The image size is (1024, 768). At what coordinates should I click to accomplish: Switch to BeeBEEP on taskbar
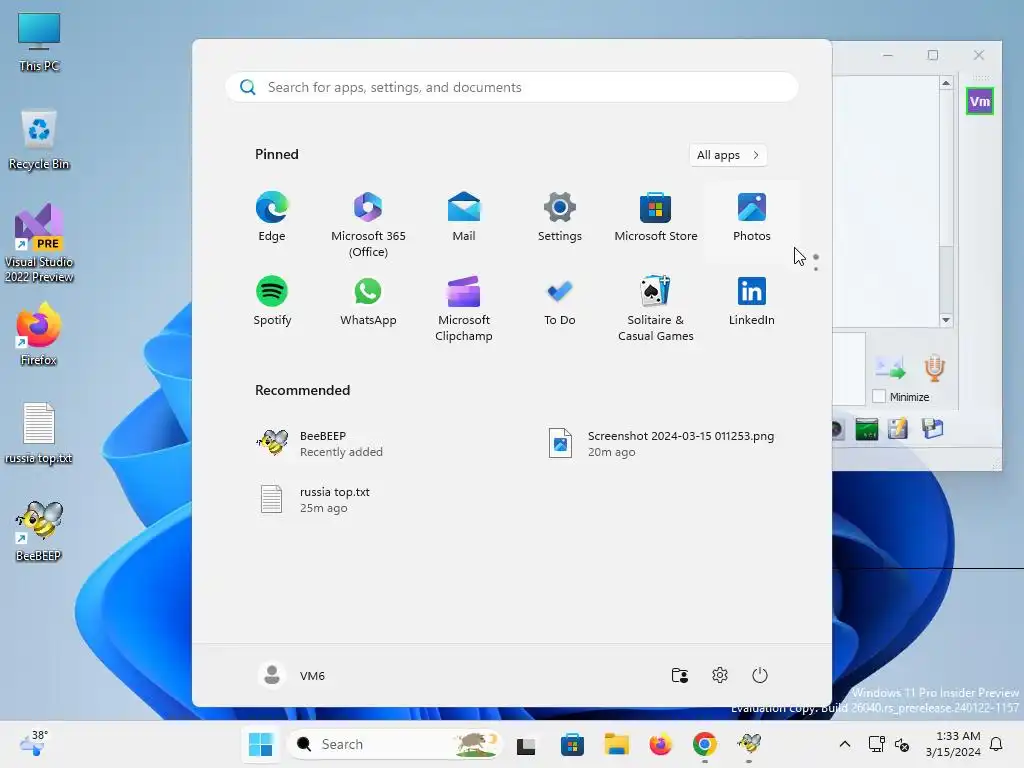coord(749,744)
